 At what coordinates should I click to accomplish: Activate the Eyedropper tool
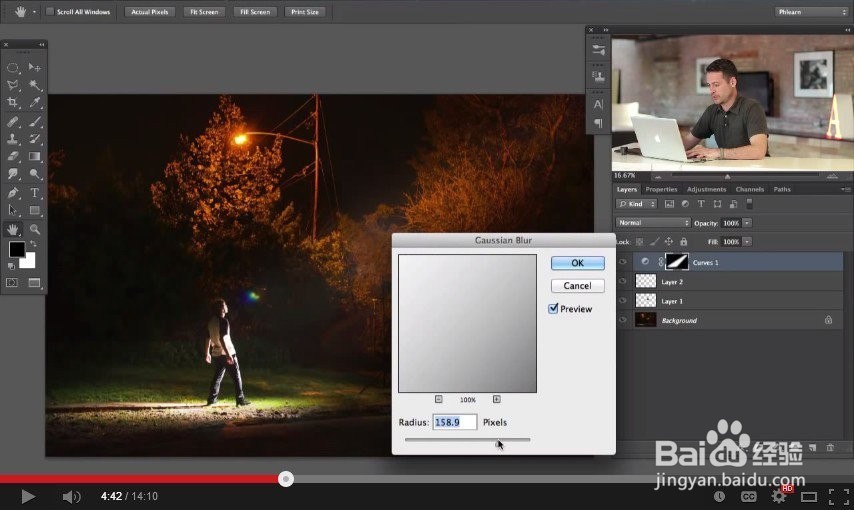pos(35,102)
